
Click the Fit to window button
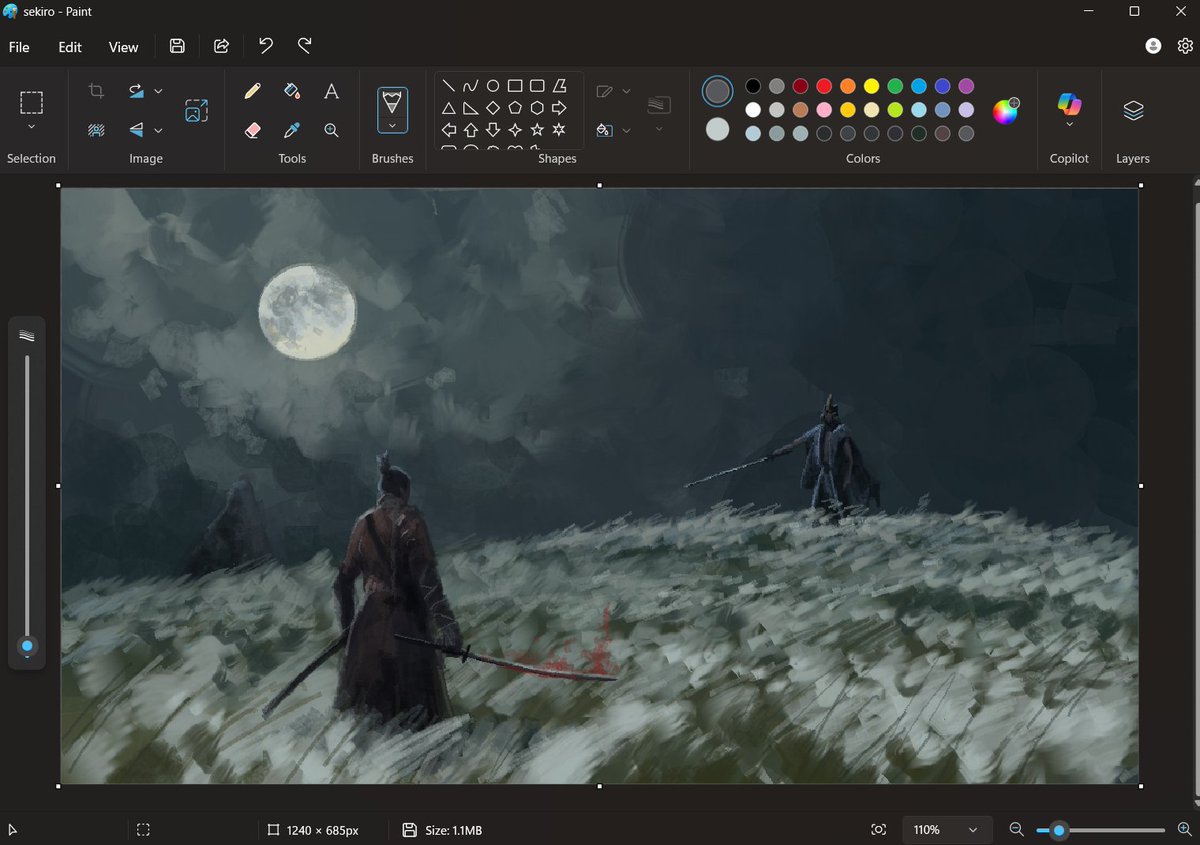tap(878, 830)
